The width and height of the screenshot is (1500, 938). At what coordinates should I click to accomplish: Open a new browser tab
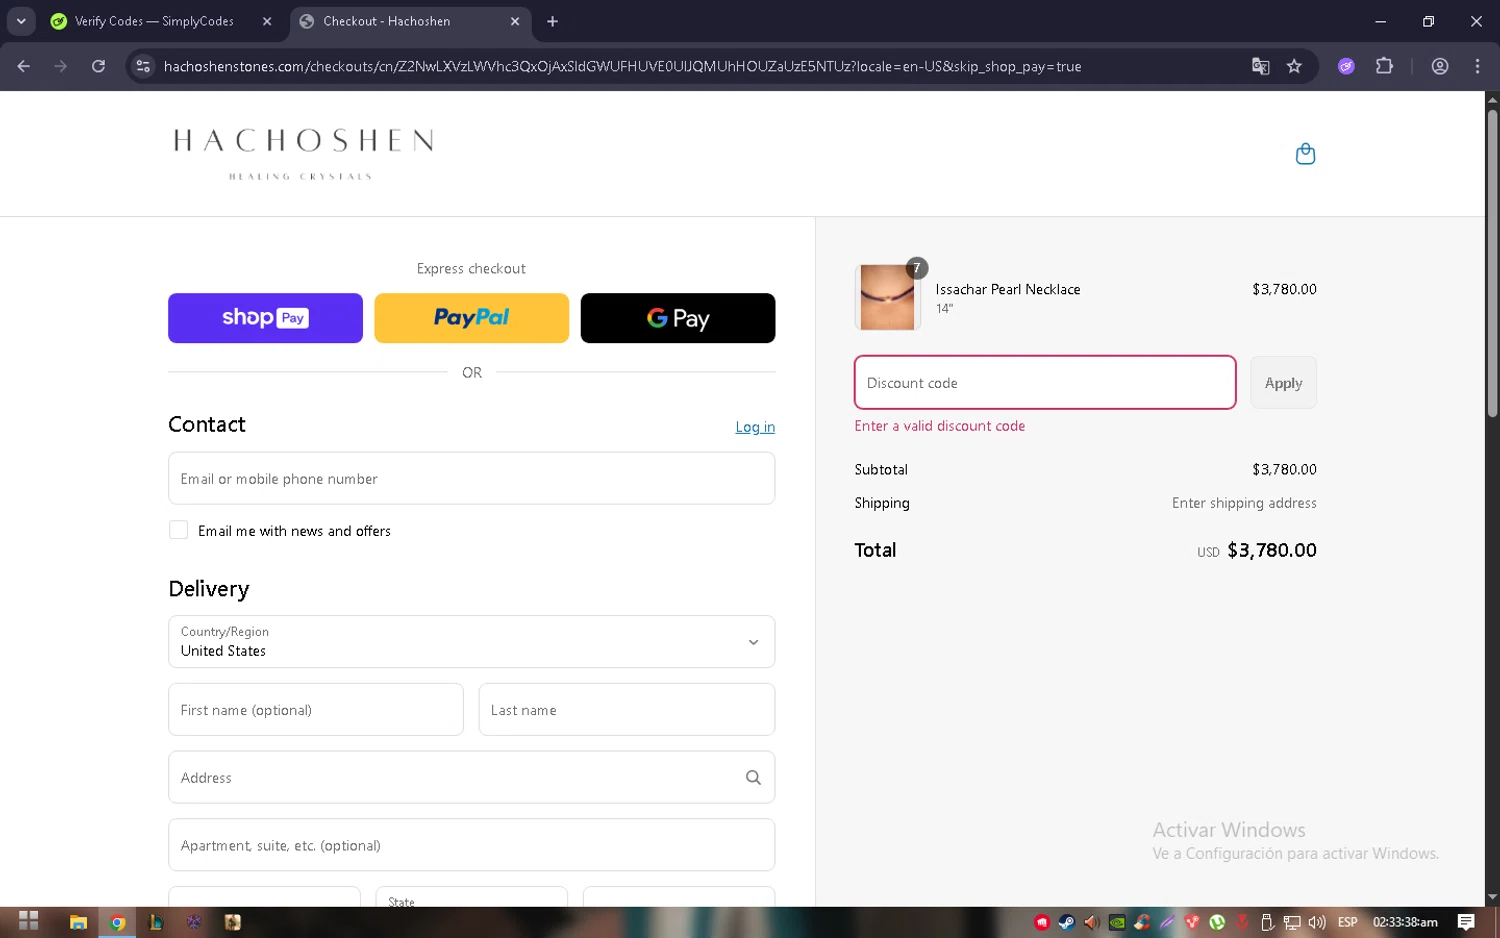pos(552,21)
